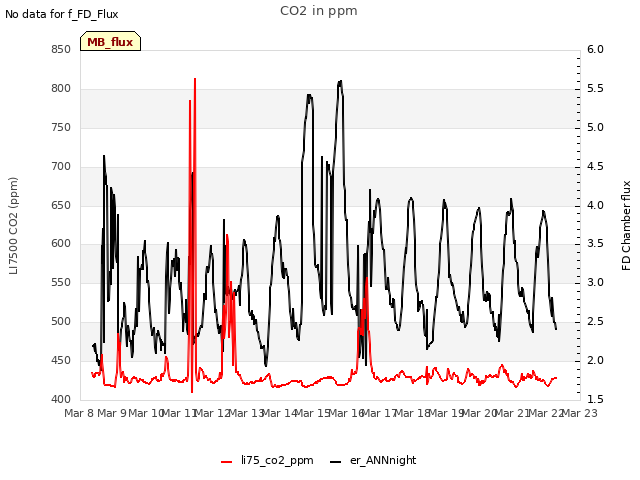This screenshot has height=480, width=640.
Task: Click the Mar 18 date label
Action: 412,413
